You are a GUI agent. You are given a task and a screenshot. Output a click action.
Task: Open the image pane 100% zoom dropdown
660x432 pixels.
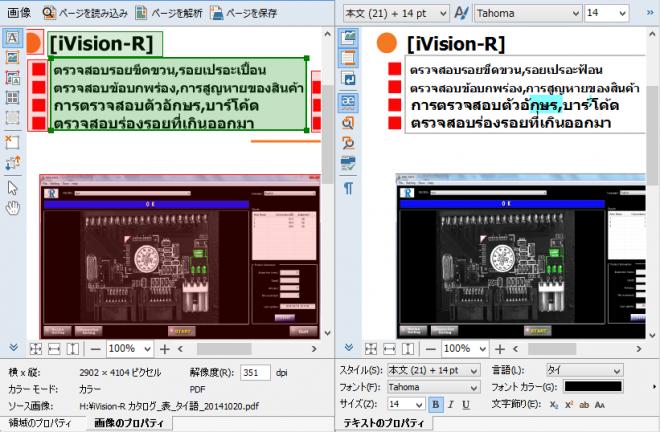(129, 349)
